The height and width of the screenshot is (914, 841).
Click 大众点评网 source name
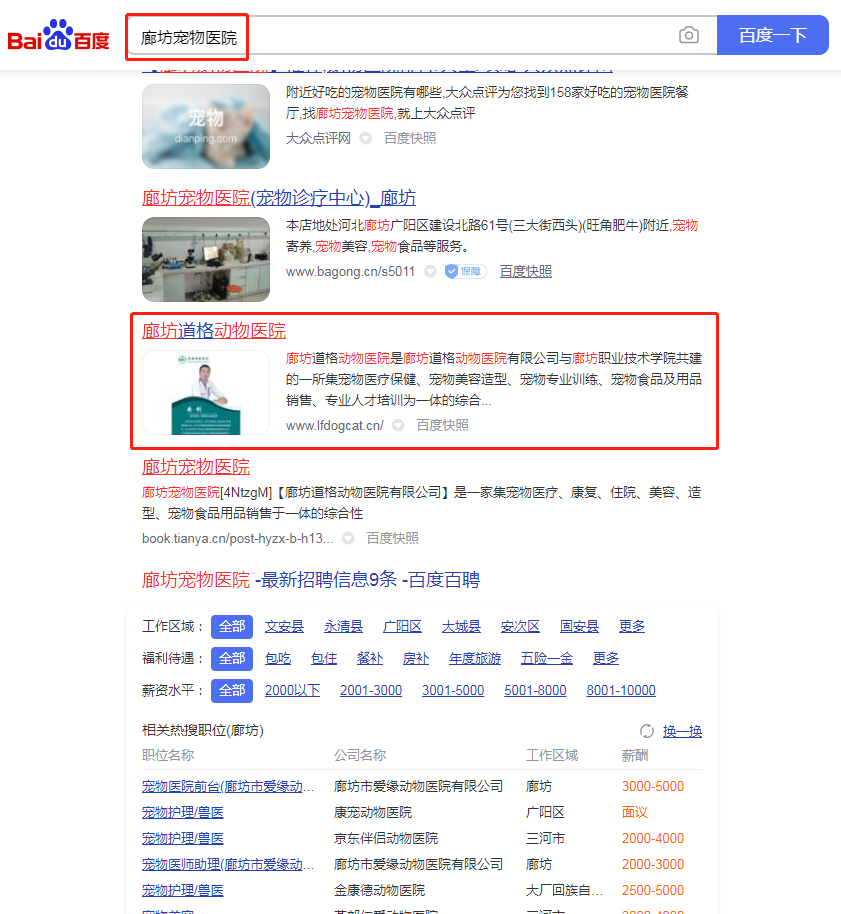[318, 139]
